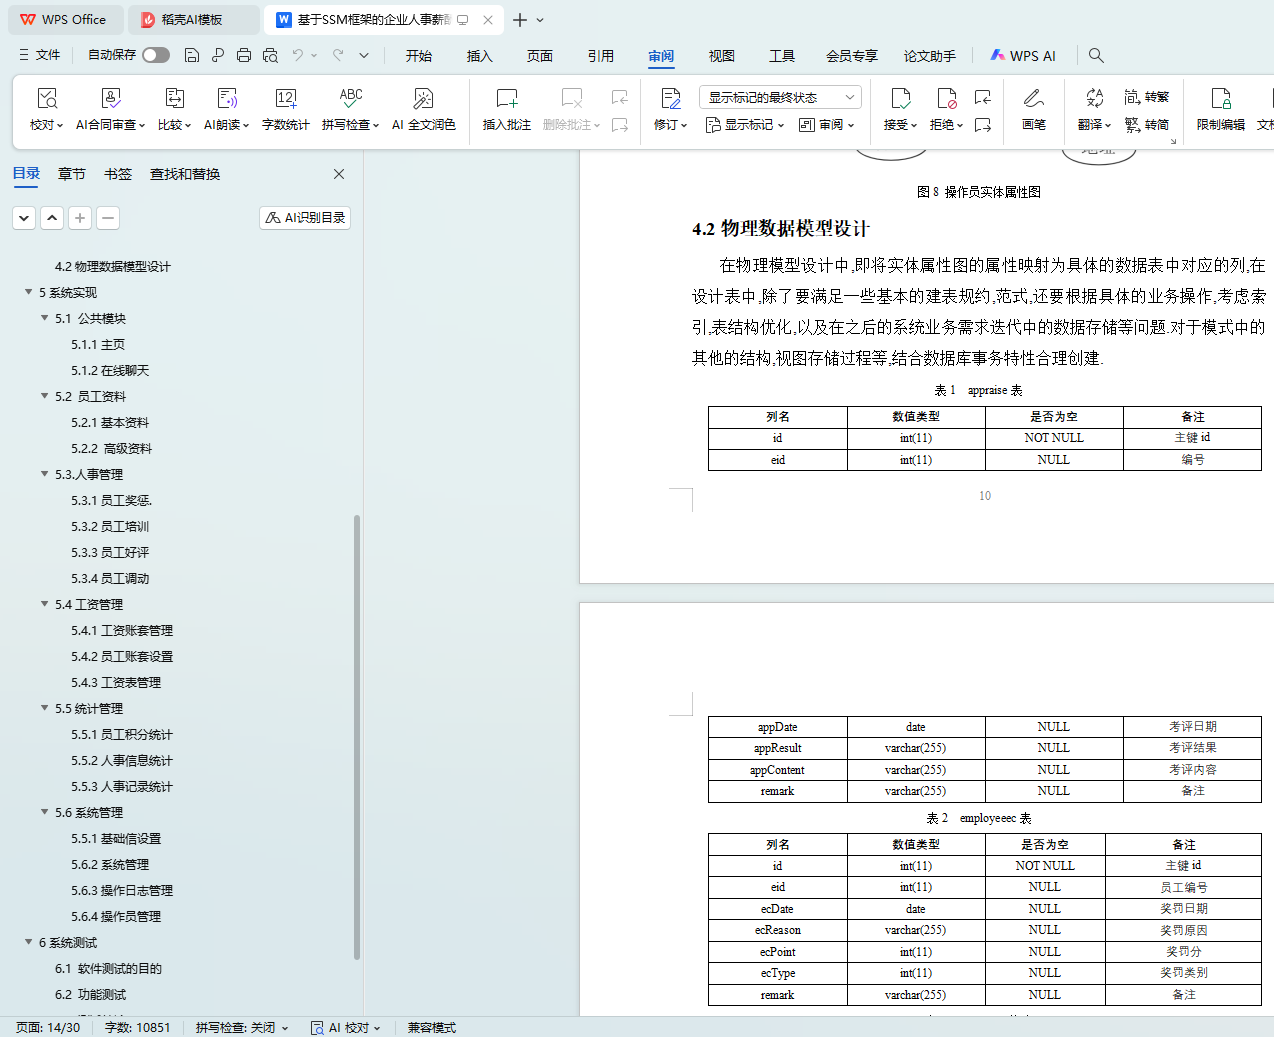
Task: Expand the 显示标记 dropdown
Action: (745, 125)
